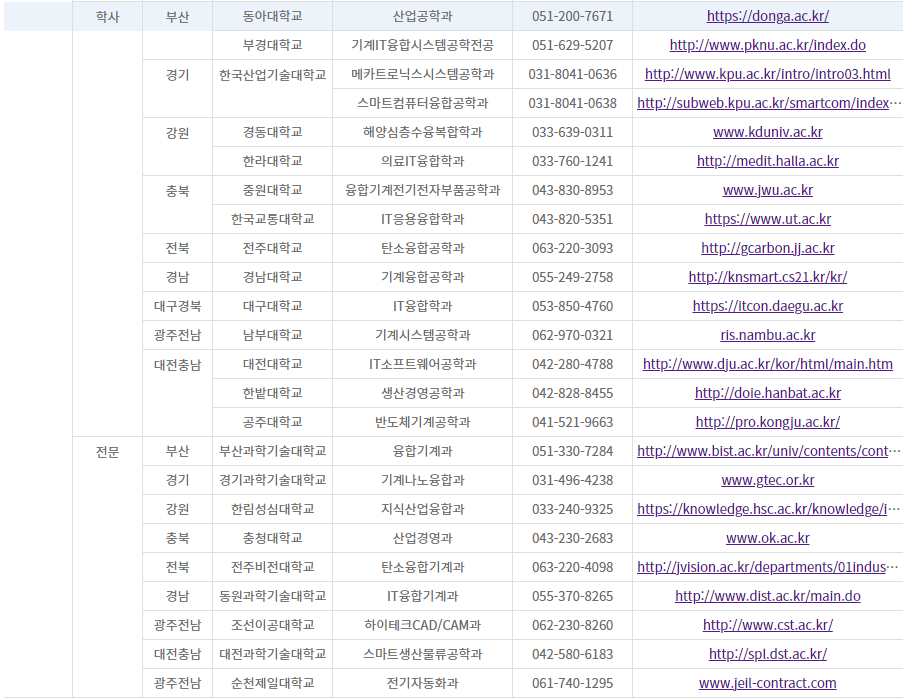Viewport: 905px width, 698px height.
Task: Click the 경남대학교 cell
Action: 272,277
